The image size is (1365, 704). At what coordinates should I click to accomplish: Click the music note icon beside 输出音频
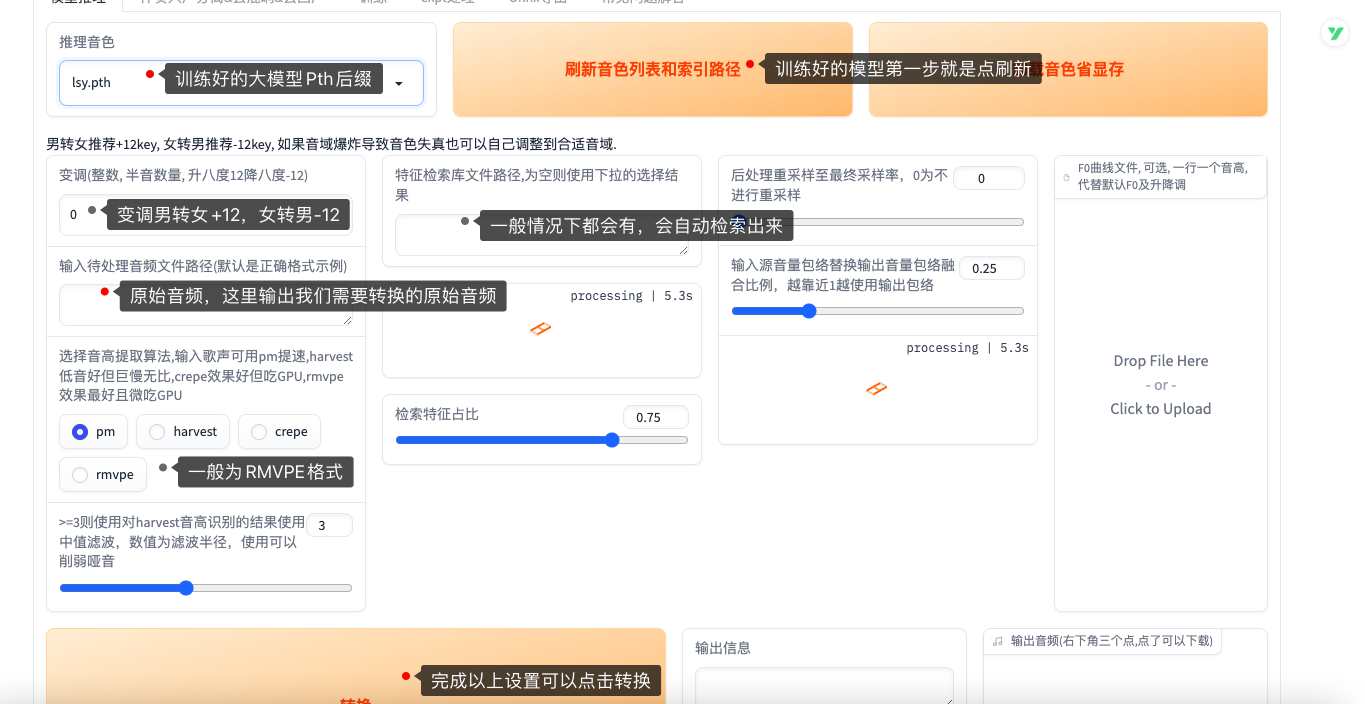tap(1000, 641)
